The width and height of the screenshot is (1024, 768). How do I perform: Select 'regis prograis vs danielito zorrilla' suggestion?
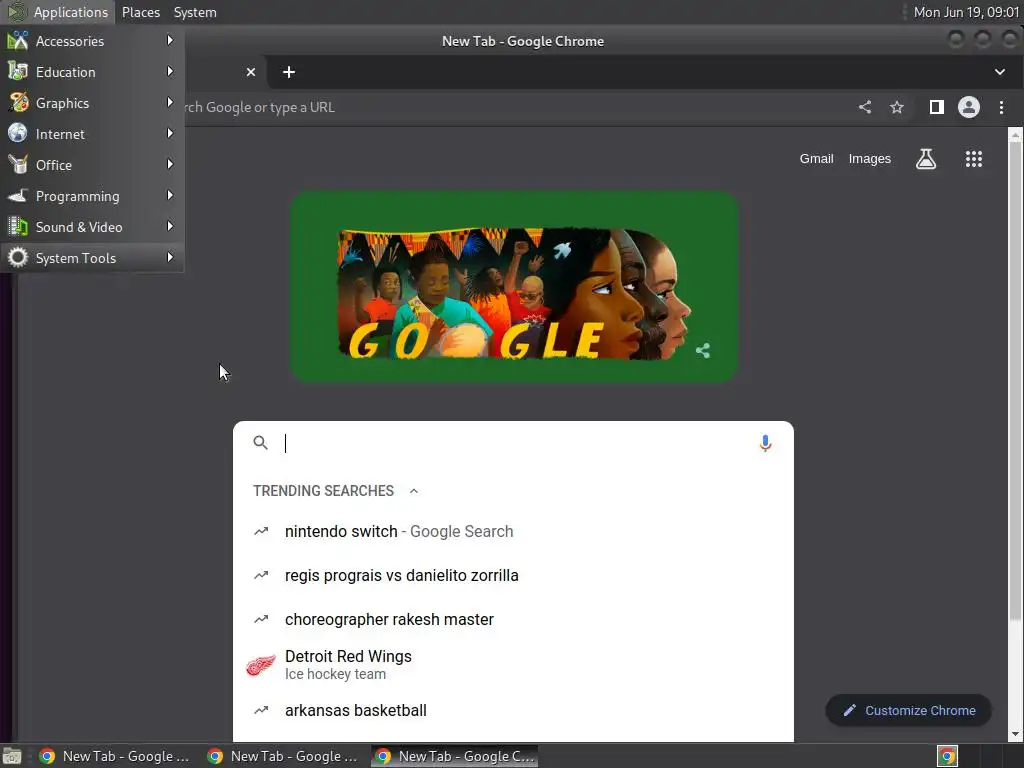pyautogui.click(x=513, y=575)
